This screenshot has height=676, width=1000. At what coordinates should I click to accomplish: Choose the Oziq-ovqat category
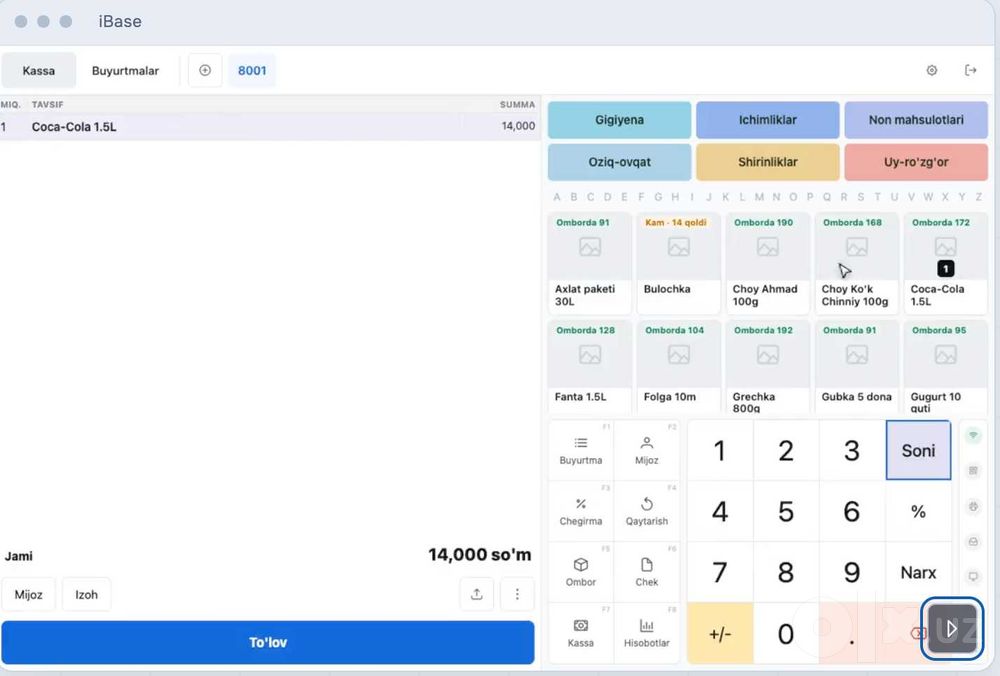pos(619,162)
